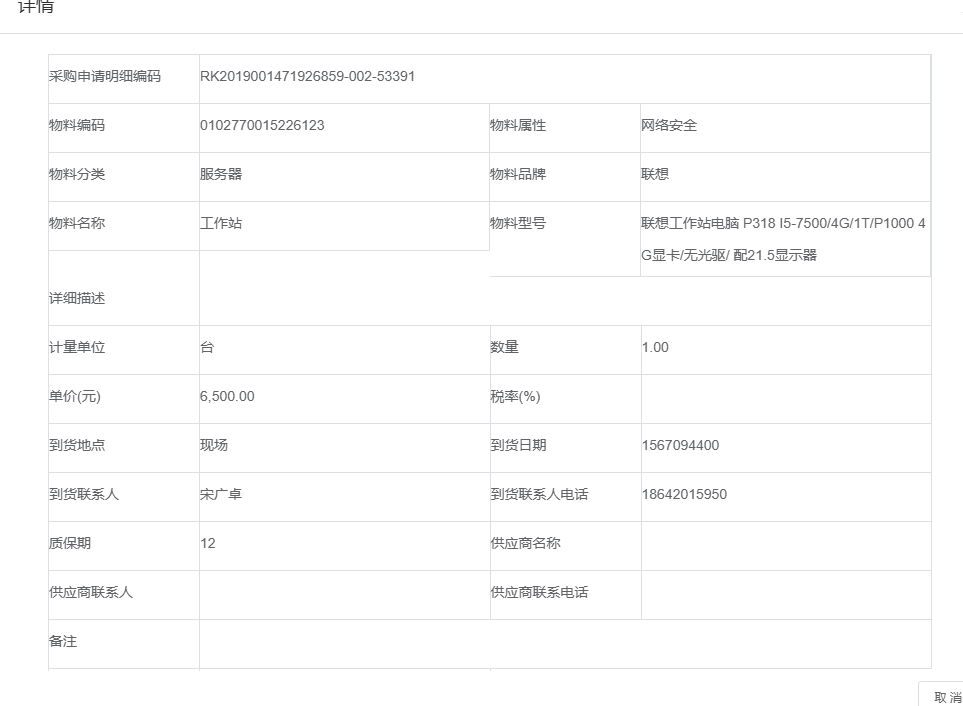Click material code value 0102770015226123
Screen dimensions: 963x706
pyautogui.click(x=262, y=126)
